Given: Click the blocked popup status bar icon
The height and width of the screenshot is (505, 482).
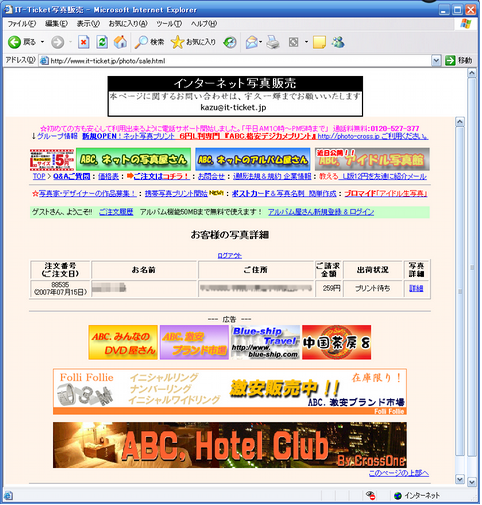Looking at the screenshot, I should pyautogui.click(x=370, y=495).
